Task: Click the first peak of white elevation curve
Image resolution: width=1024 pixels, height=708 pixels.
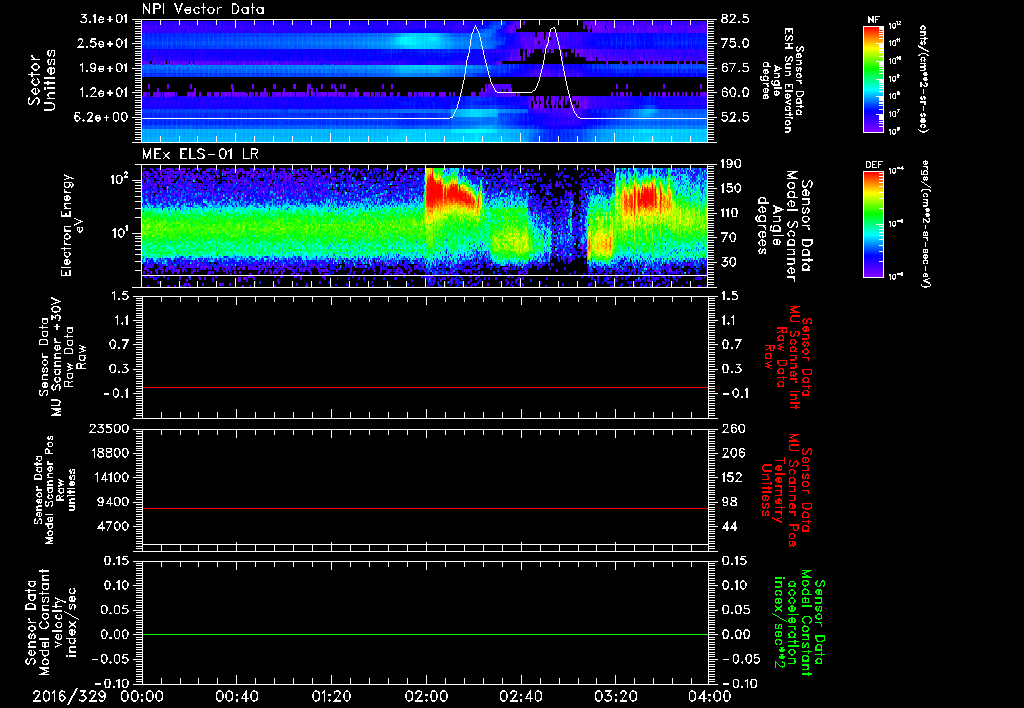Action: tap(475, 27)
